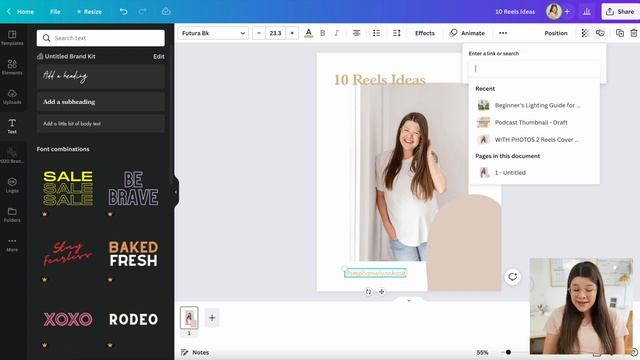Screen dimensions: 640x360
Task: Choose the BAKED FRESH font combination
Action: (133, 253)
